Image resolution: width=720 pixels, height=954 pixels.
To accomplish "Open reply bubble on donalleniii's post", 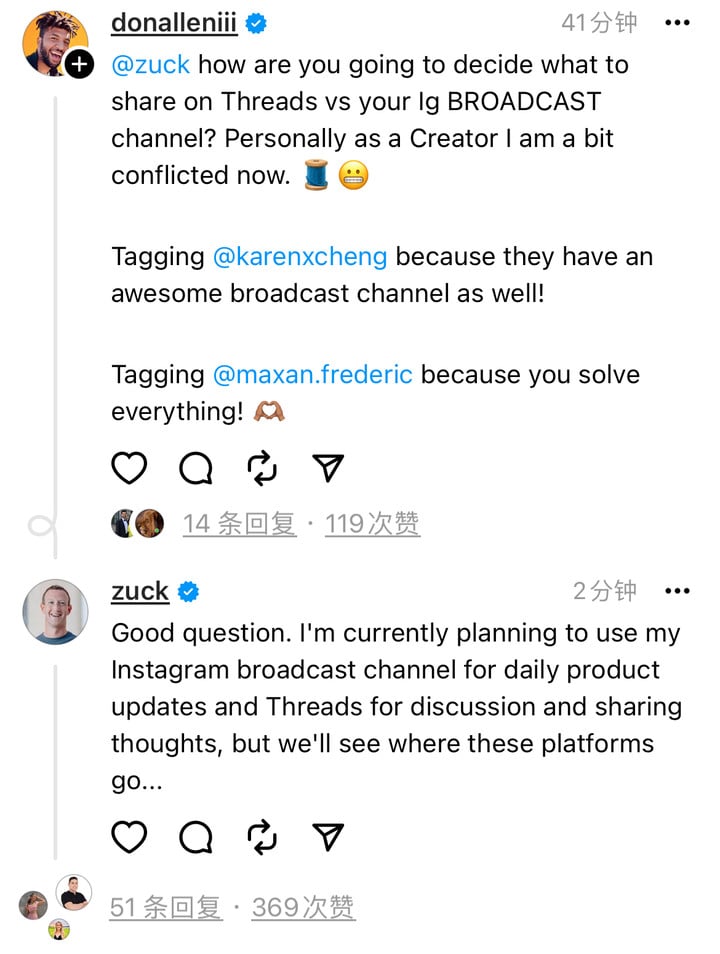I will 195,467.
